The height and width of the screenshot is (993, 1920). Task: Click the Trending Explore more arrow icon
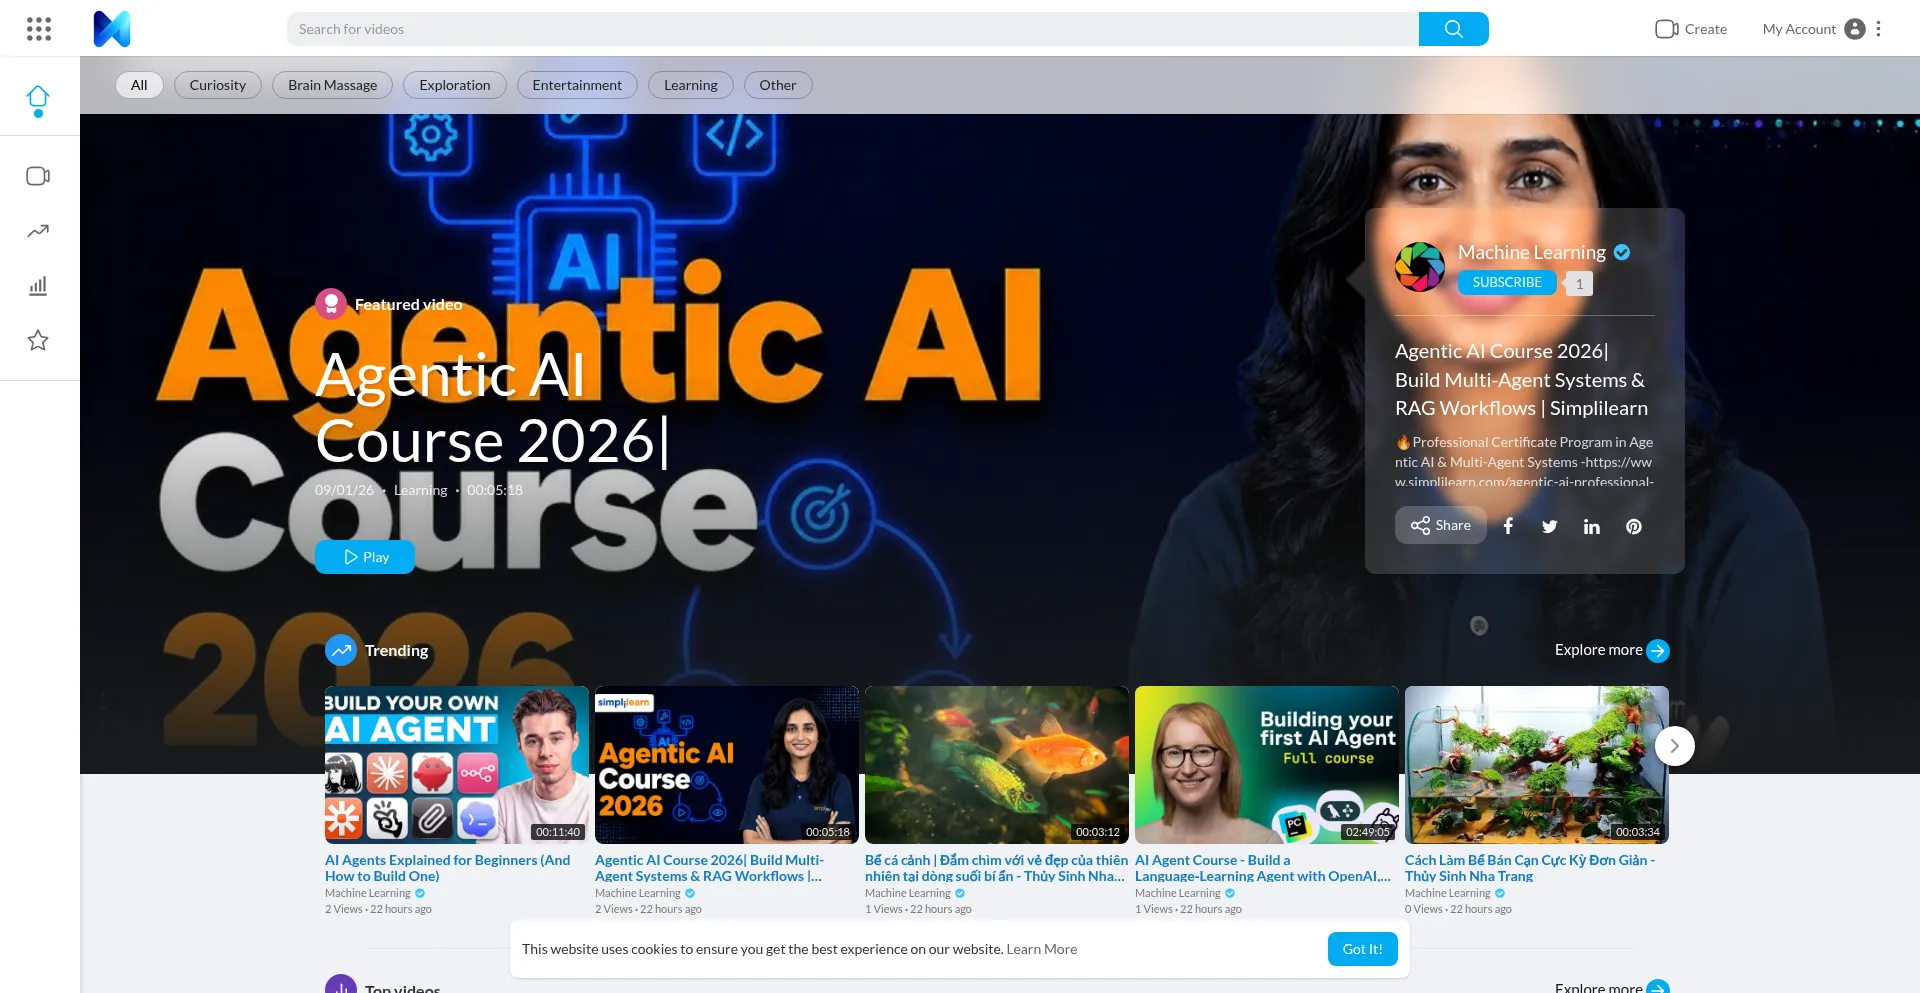click(x=1658, y=651)
